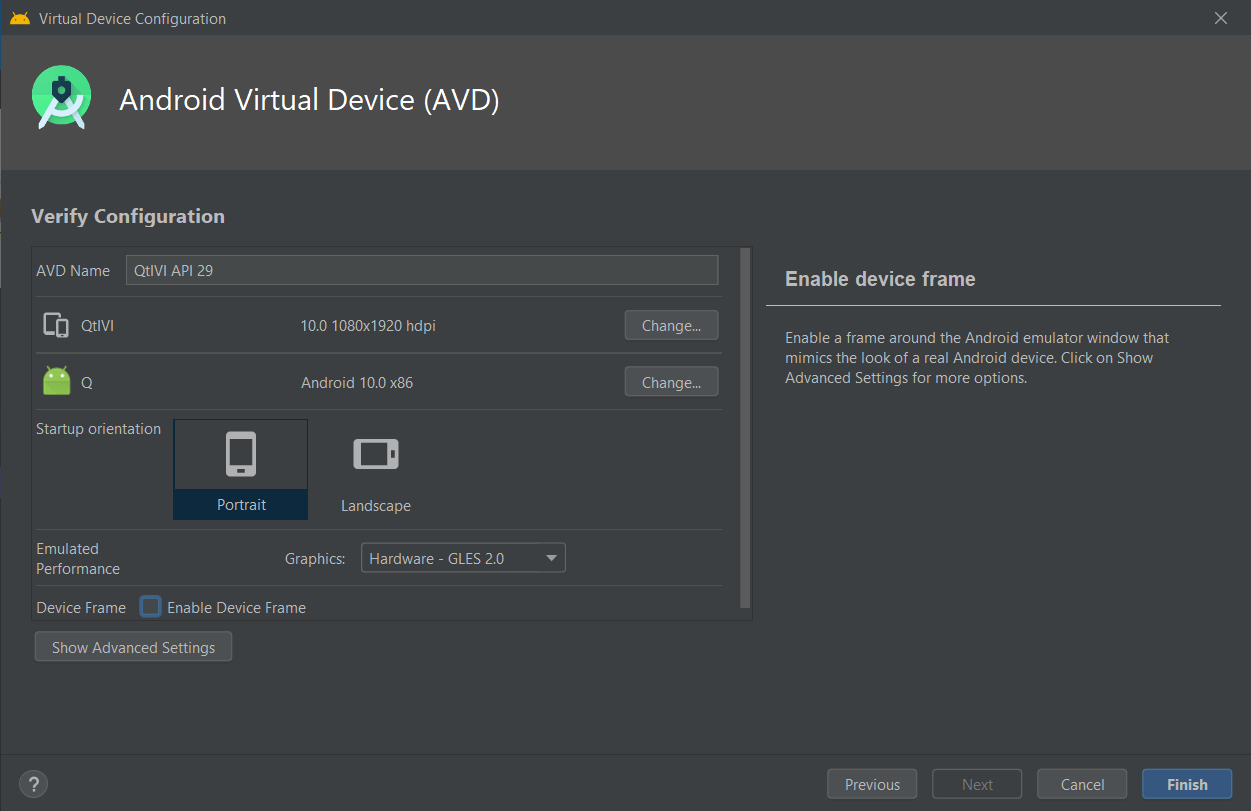Click the Graphics combo box arrow
The width and height of the screenshot is (1251, 811).
pos(551,558)
